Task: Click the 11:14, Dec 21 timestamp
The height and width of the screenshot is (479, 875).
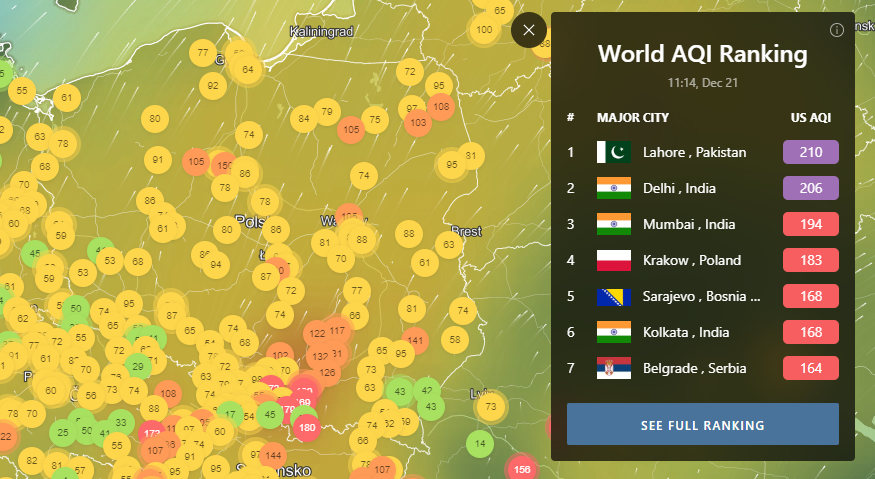Action: coord(703,83)
